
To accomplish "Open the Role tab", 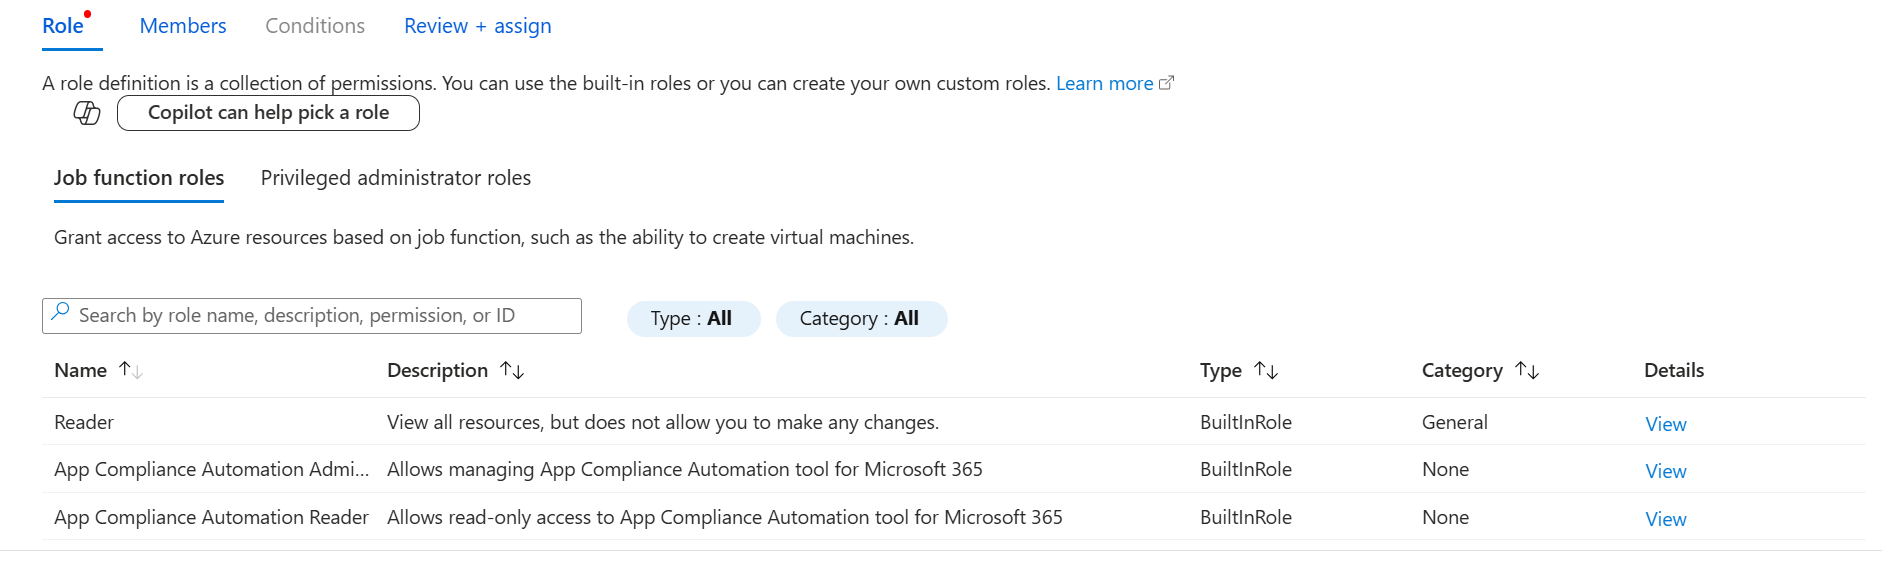I will (63, 26).
